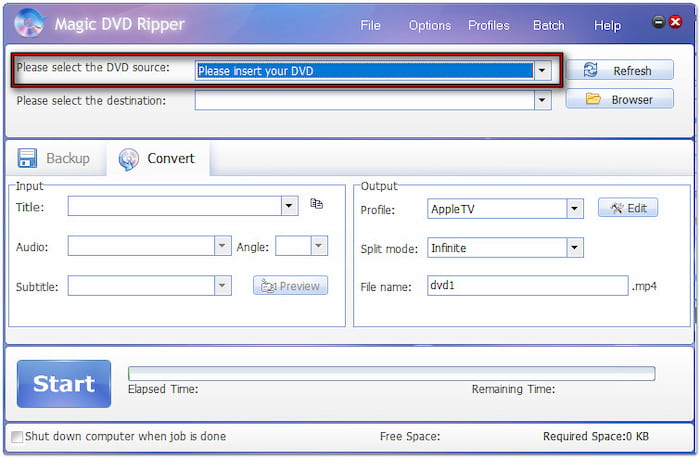Open the File menu

click(370, 25)
